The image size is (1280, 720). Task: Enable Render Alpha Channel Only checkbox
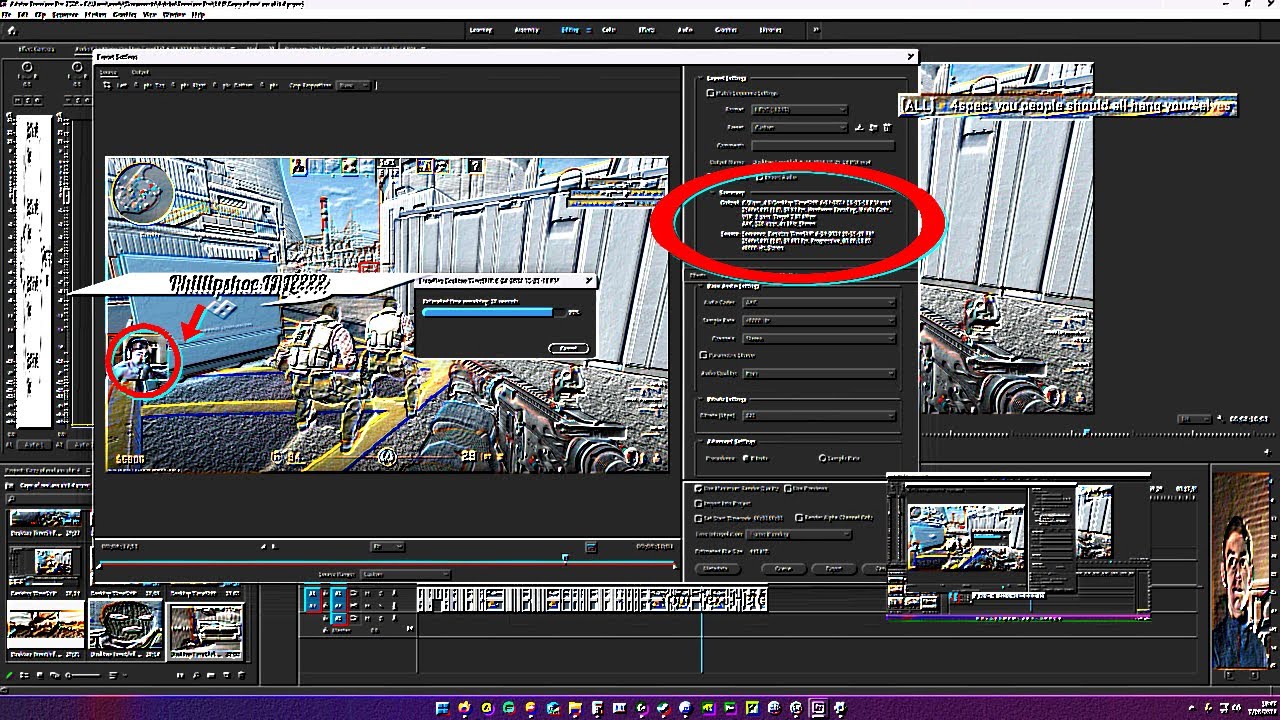click(799, 518)
